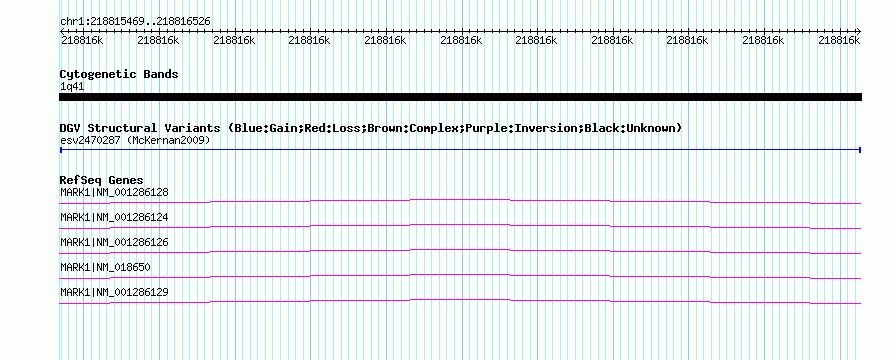Click the black 1q41 cytogenetic band bar
Image resolution: width=890 pixels, height=360 pixels.
coord(460,97)
